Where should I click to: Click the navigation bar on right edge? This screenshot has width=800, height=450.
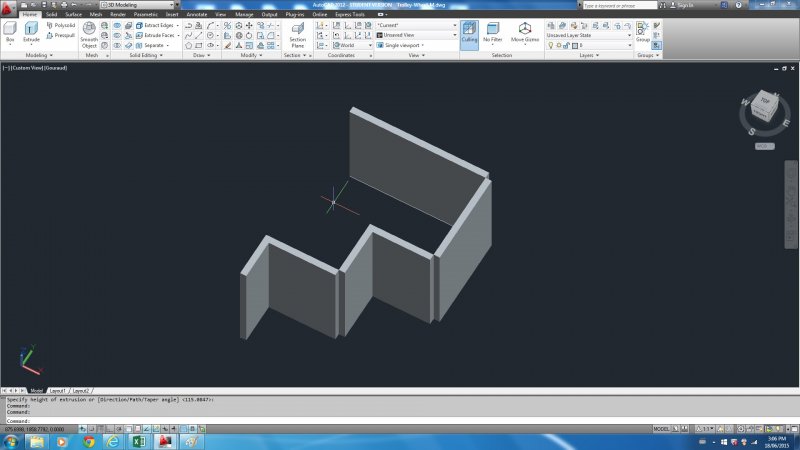tap(791, 205)
